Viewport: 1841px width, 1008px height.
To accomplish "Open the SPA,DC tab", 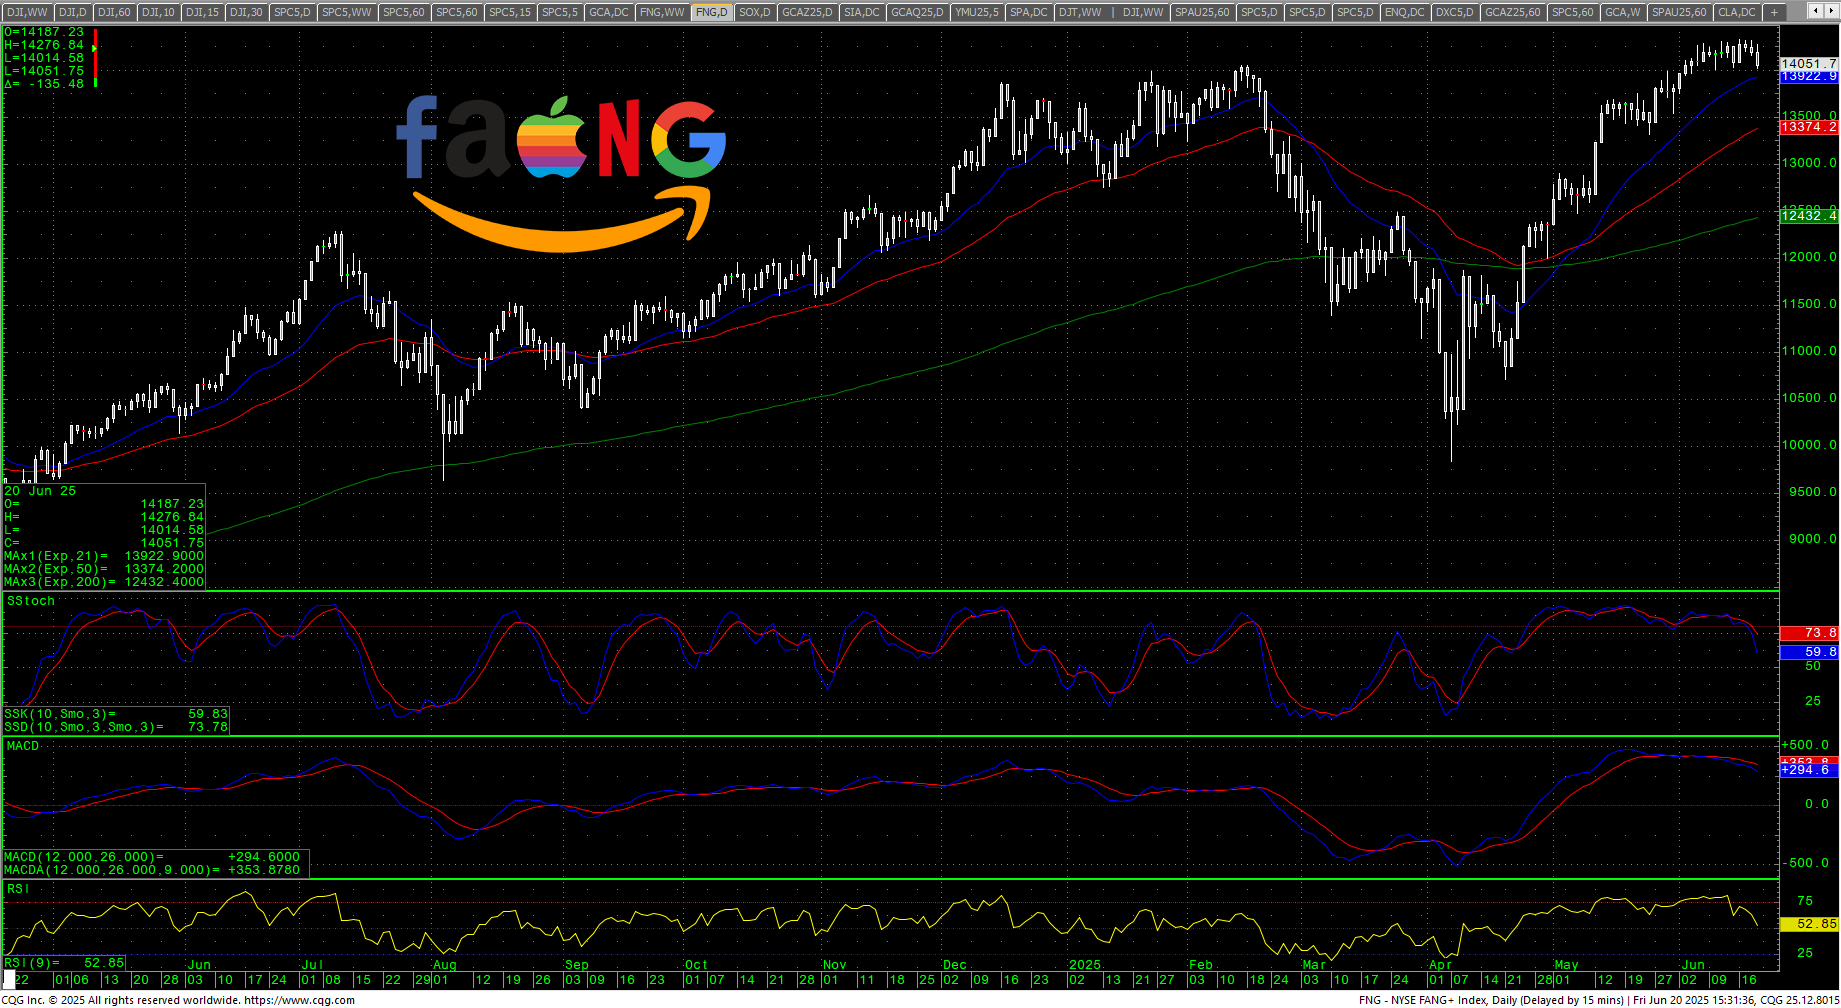I will [x=1029, y=12].
